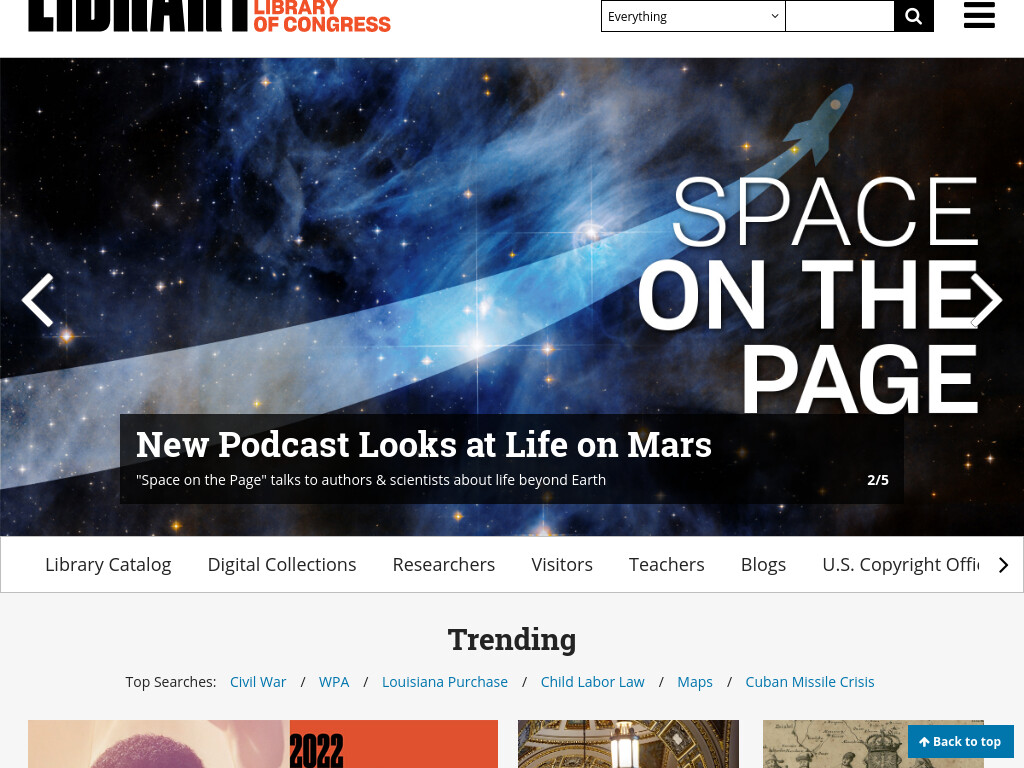This screenshot has height=768, width=1024.
Task: Open the New Podcast Looks at Life on Mars headline
Action: (x=424, y=445)
